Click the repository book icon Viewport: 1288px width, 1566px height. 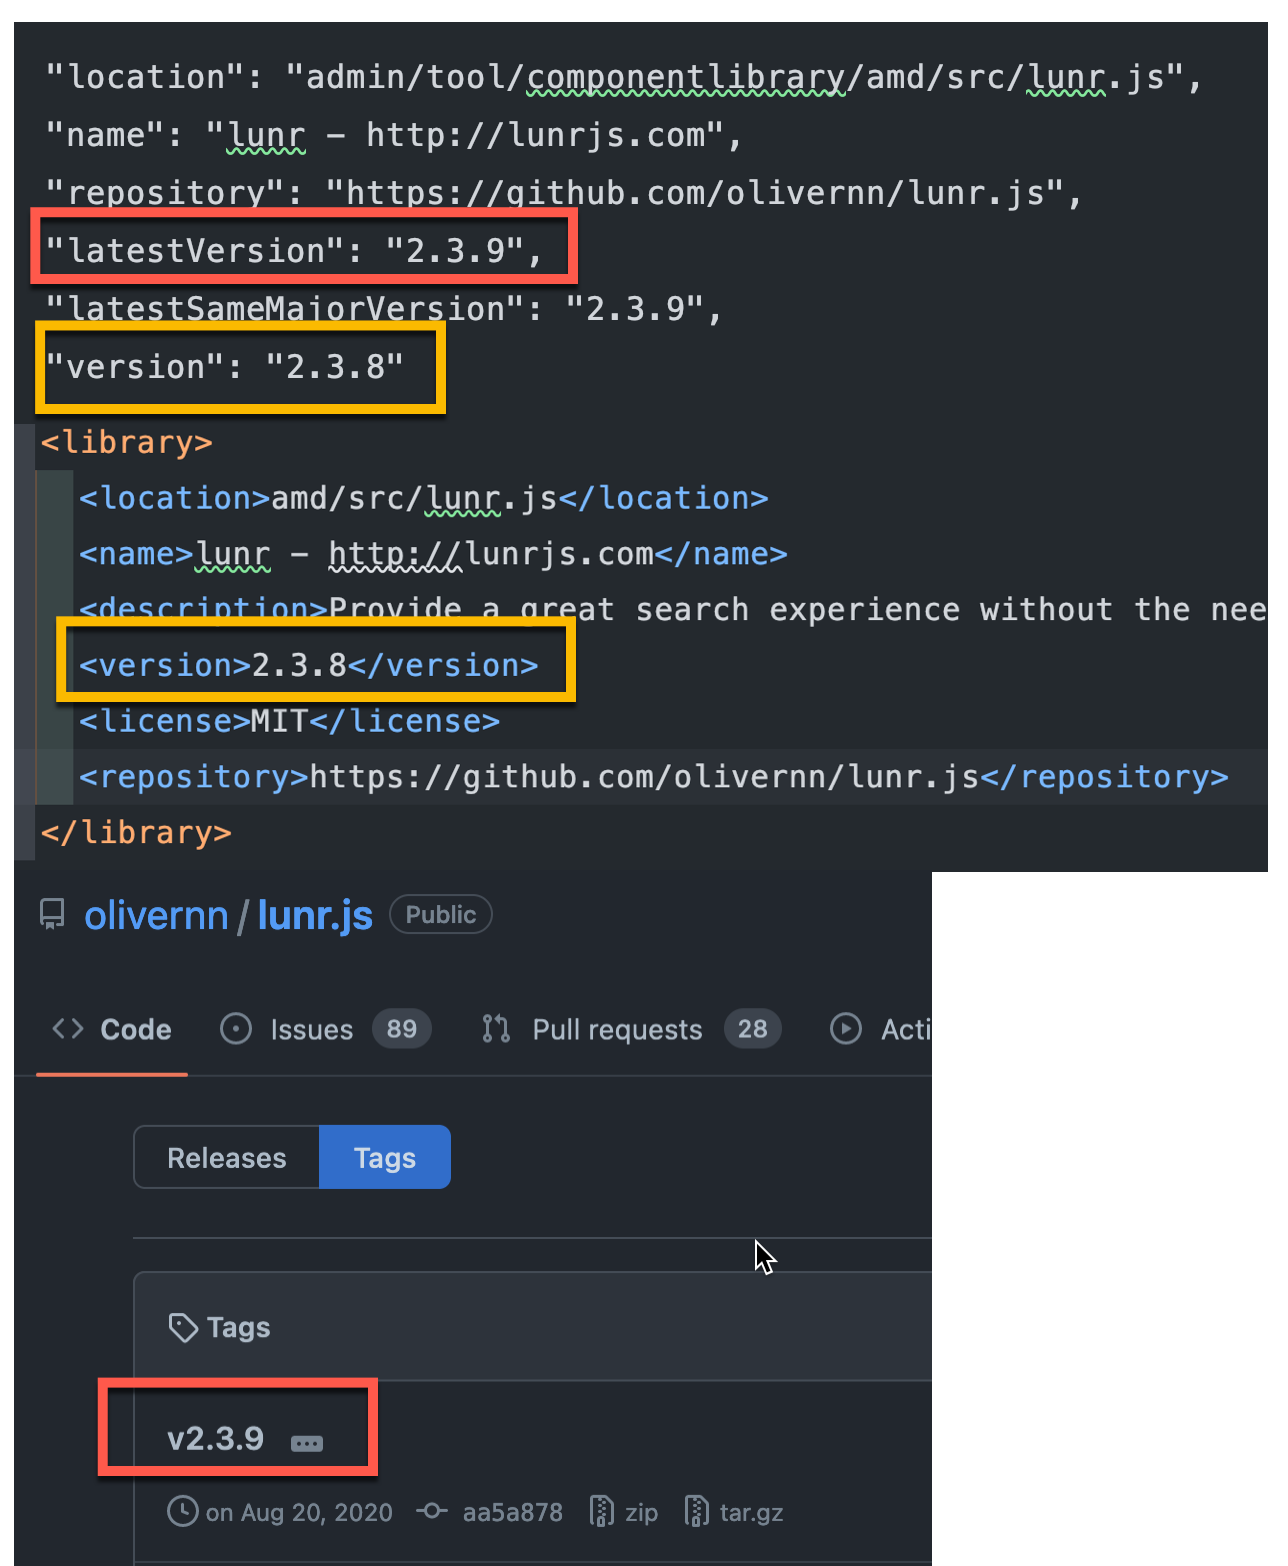(x=52, y=915)
